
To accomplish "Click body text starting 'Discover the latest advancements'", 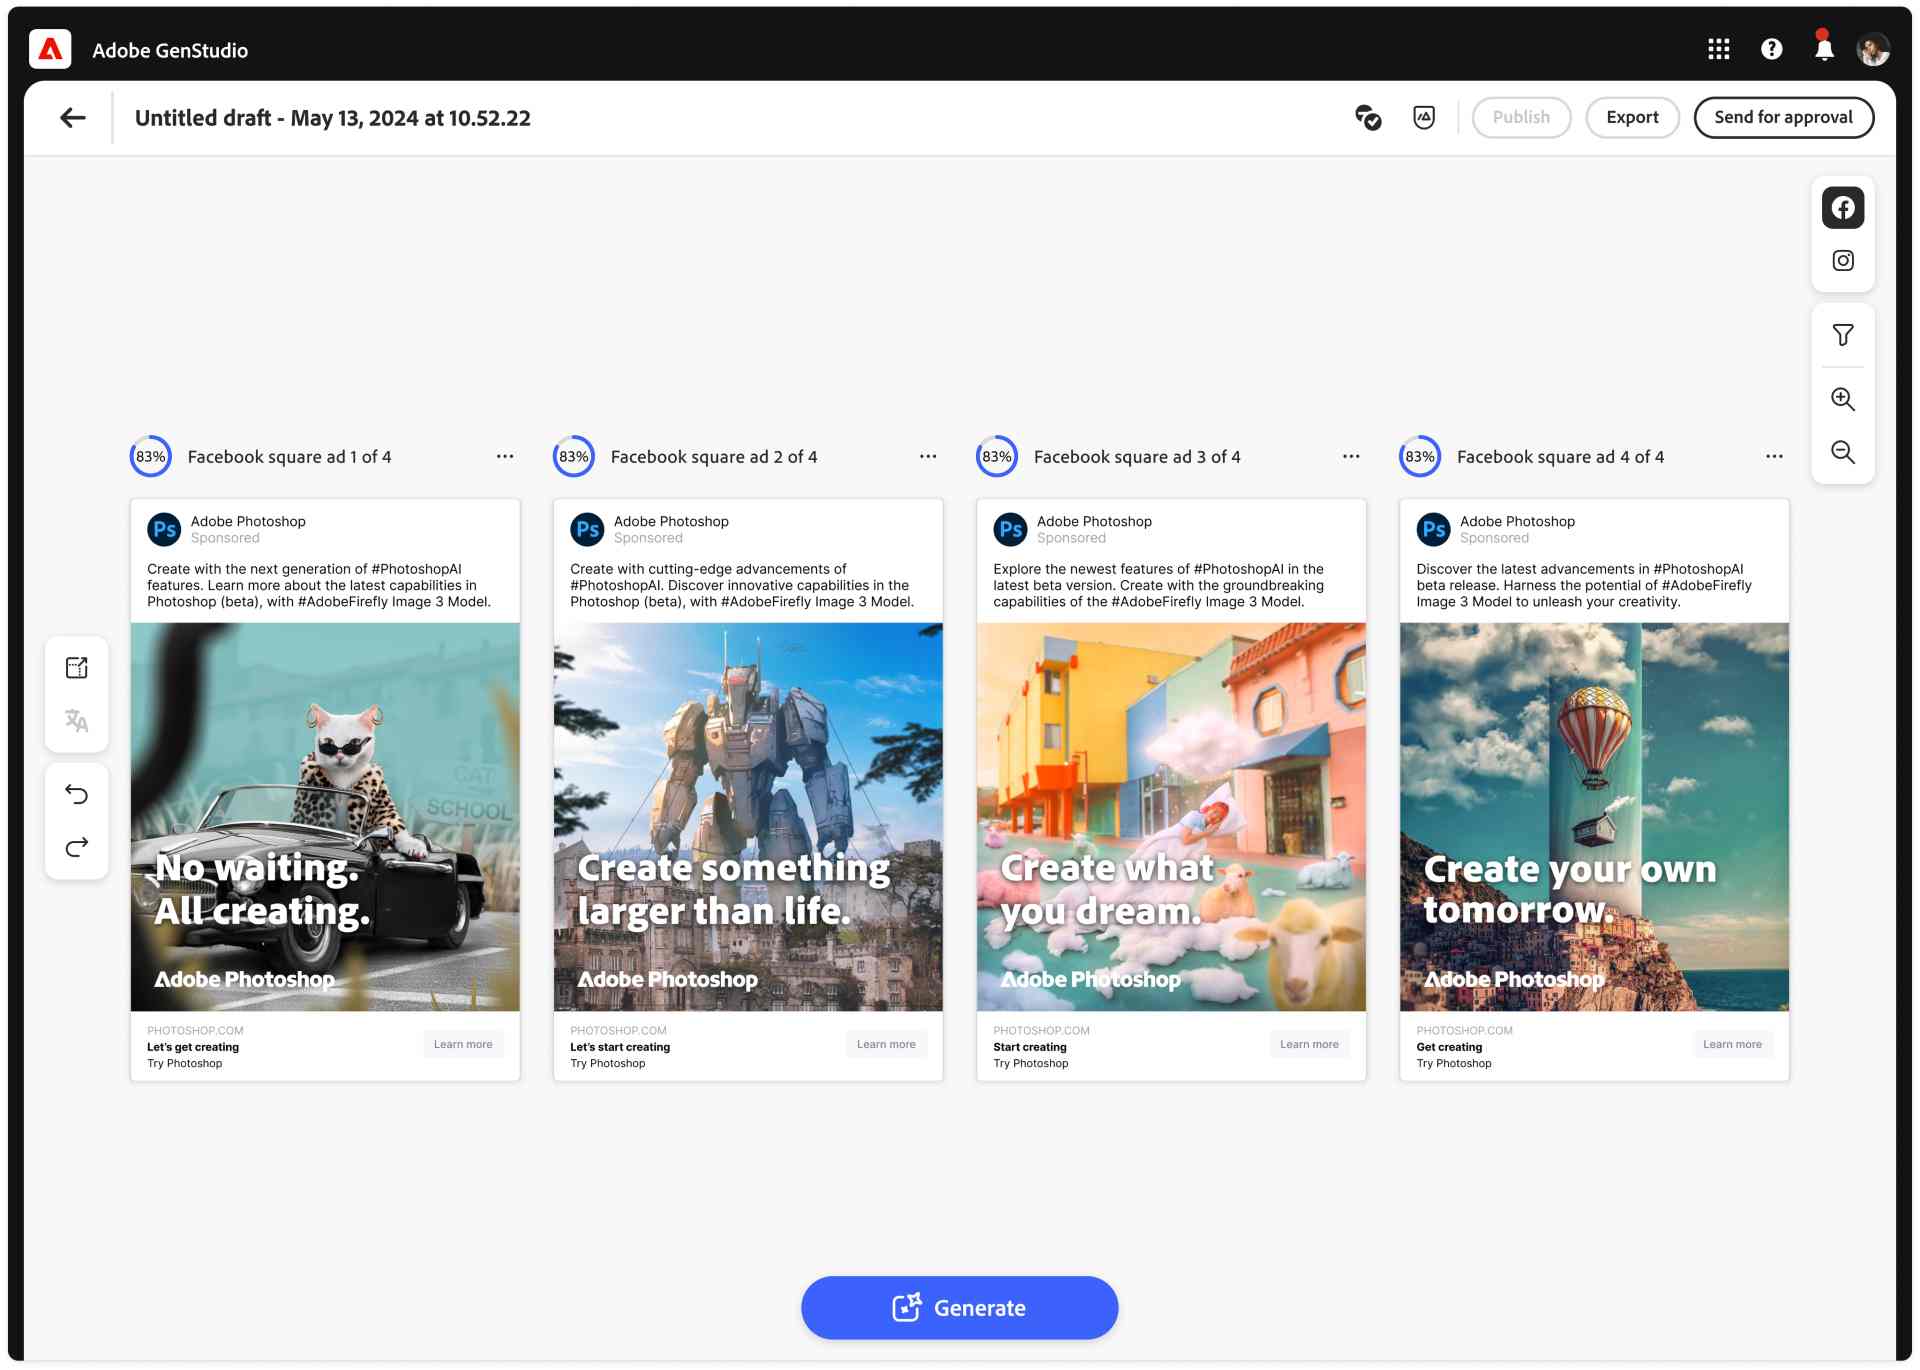I will point(1584,585).
